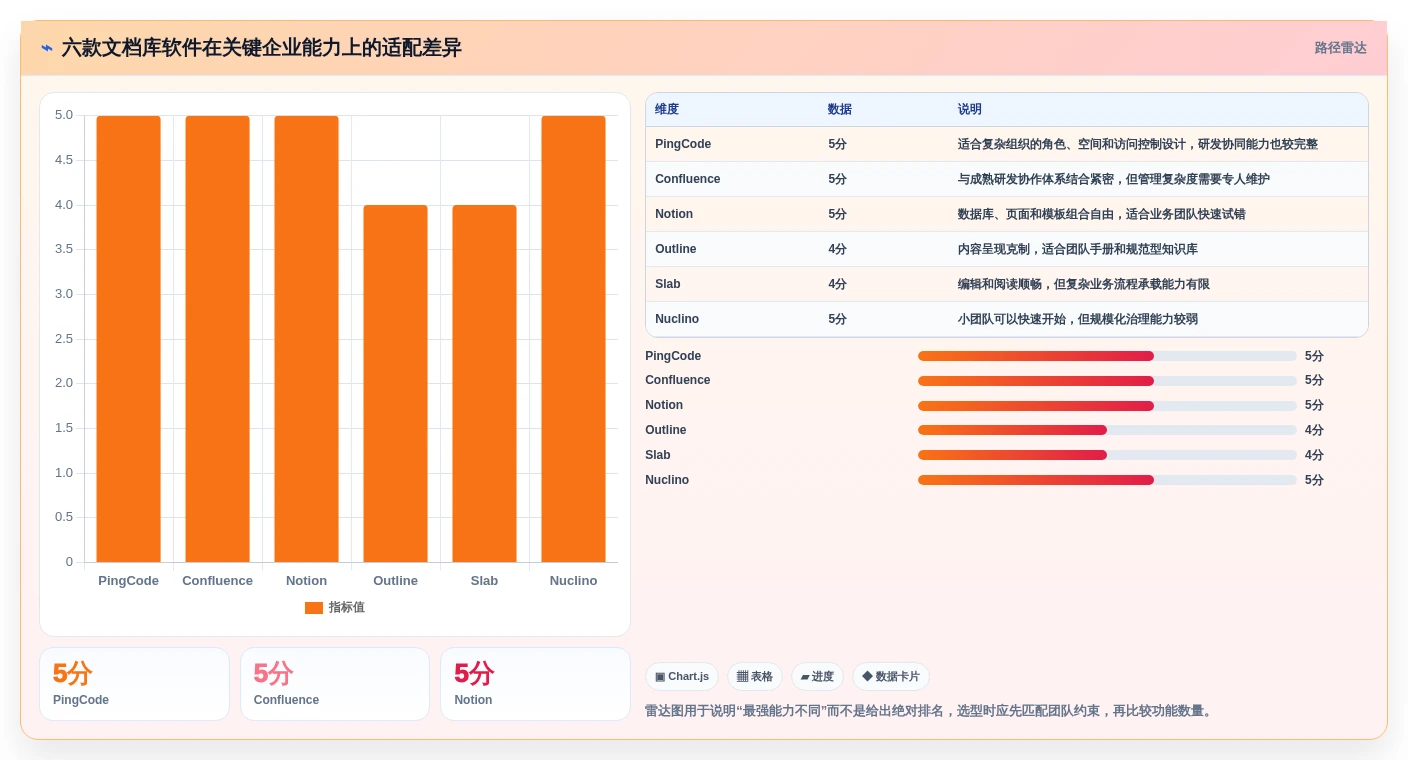This screenshot has height=760, width=1408.
Task: Select the PingCode table row name
Action: click(683, 144)
